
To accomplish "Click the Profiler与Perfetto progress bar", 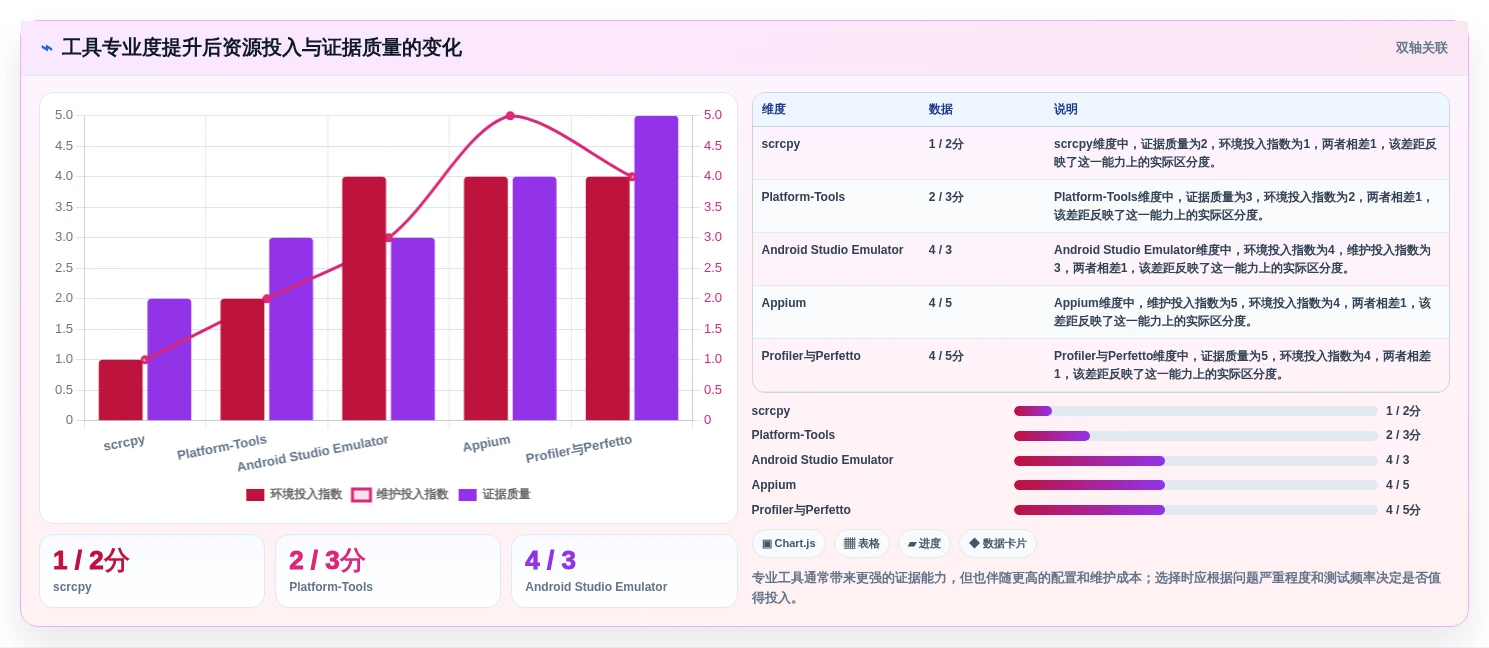I will coord(1195,510).
